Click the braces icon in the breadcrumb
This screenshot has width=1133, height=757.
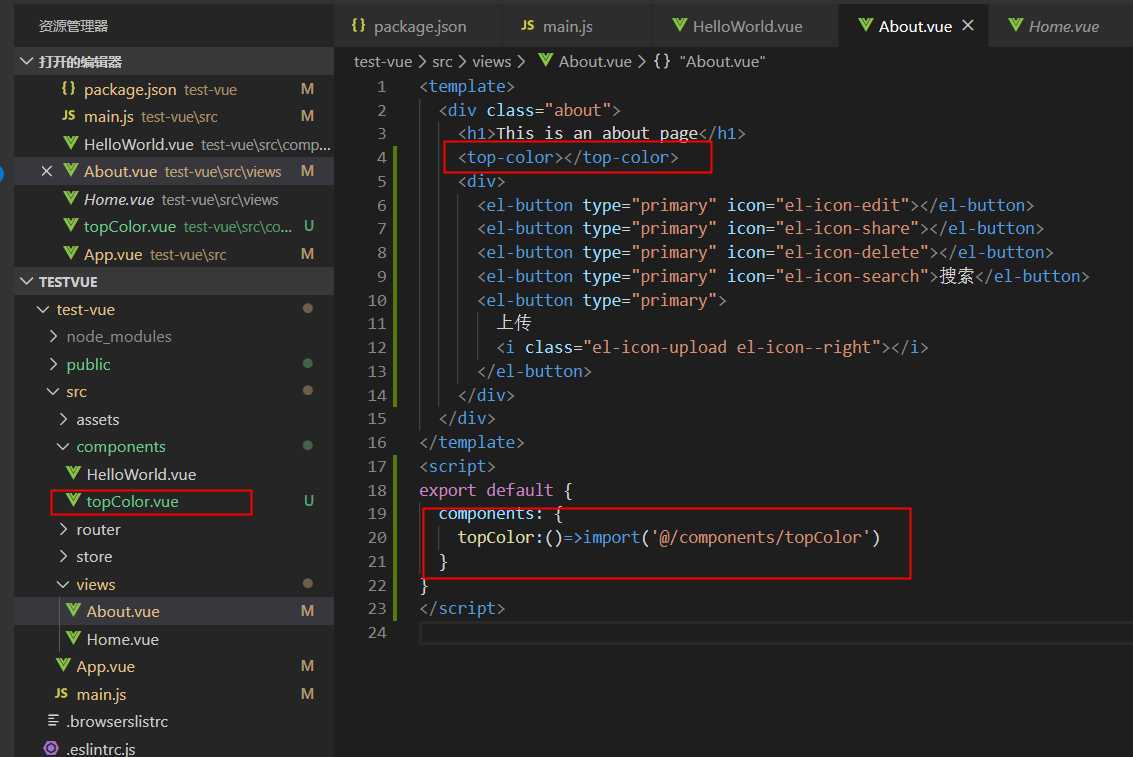point(661,61)
